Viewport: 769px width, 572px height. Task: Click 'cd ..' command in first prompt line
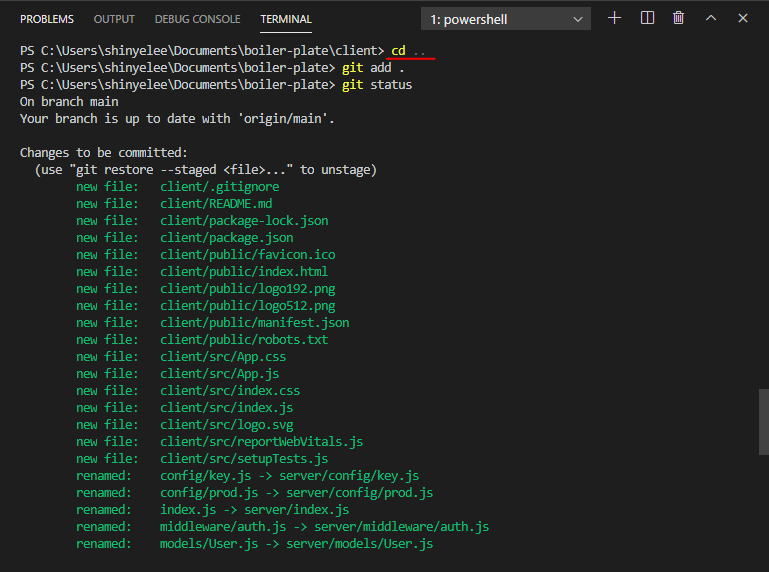point(409,51)
